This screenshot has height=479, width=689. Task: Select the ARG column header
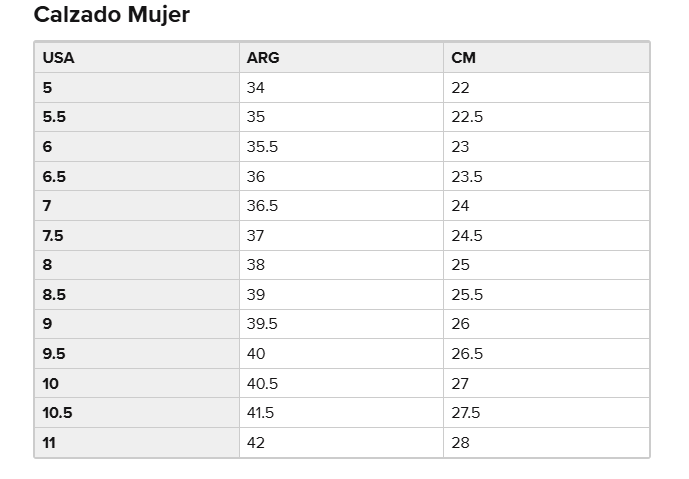[x=263, y=58]
